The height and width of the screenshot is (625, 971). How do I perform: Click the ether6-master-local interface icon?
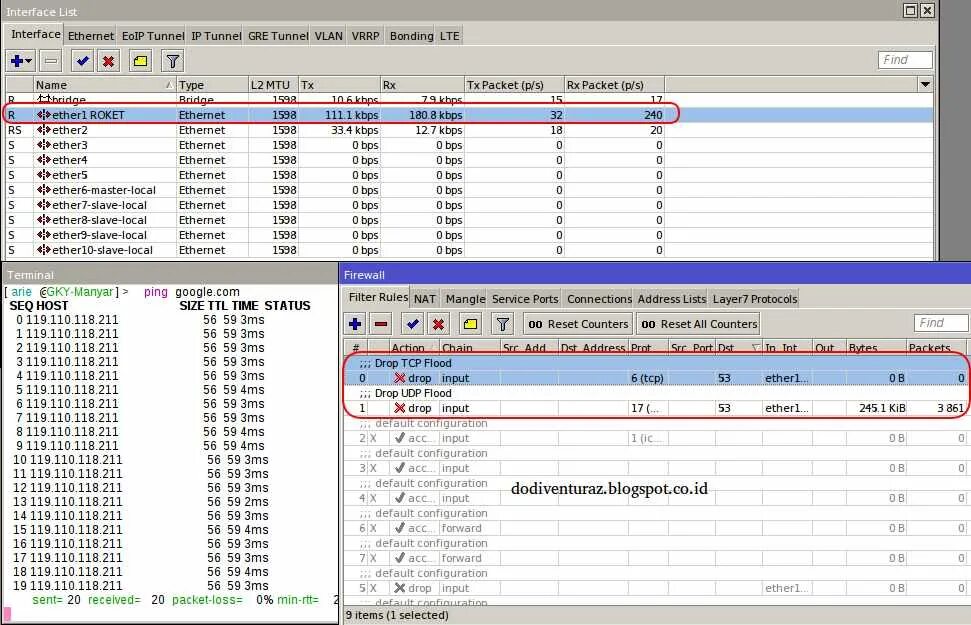coord(43,190)
